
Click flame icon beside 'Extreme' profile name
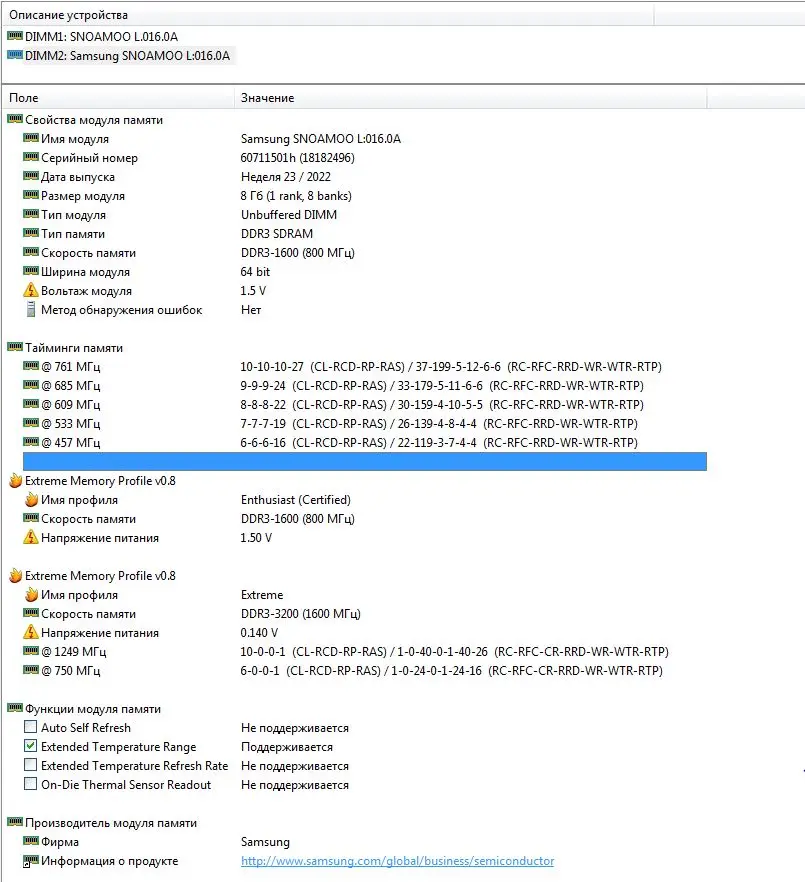pyautogui.click(x=31, y=595)
